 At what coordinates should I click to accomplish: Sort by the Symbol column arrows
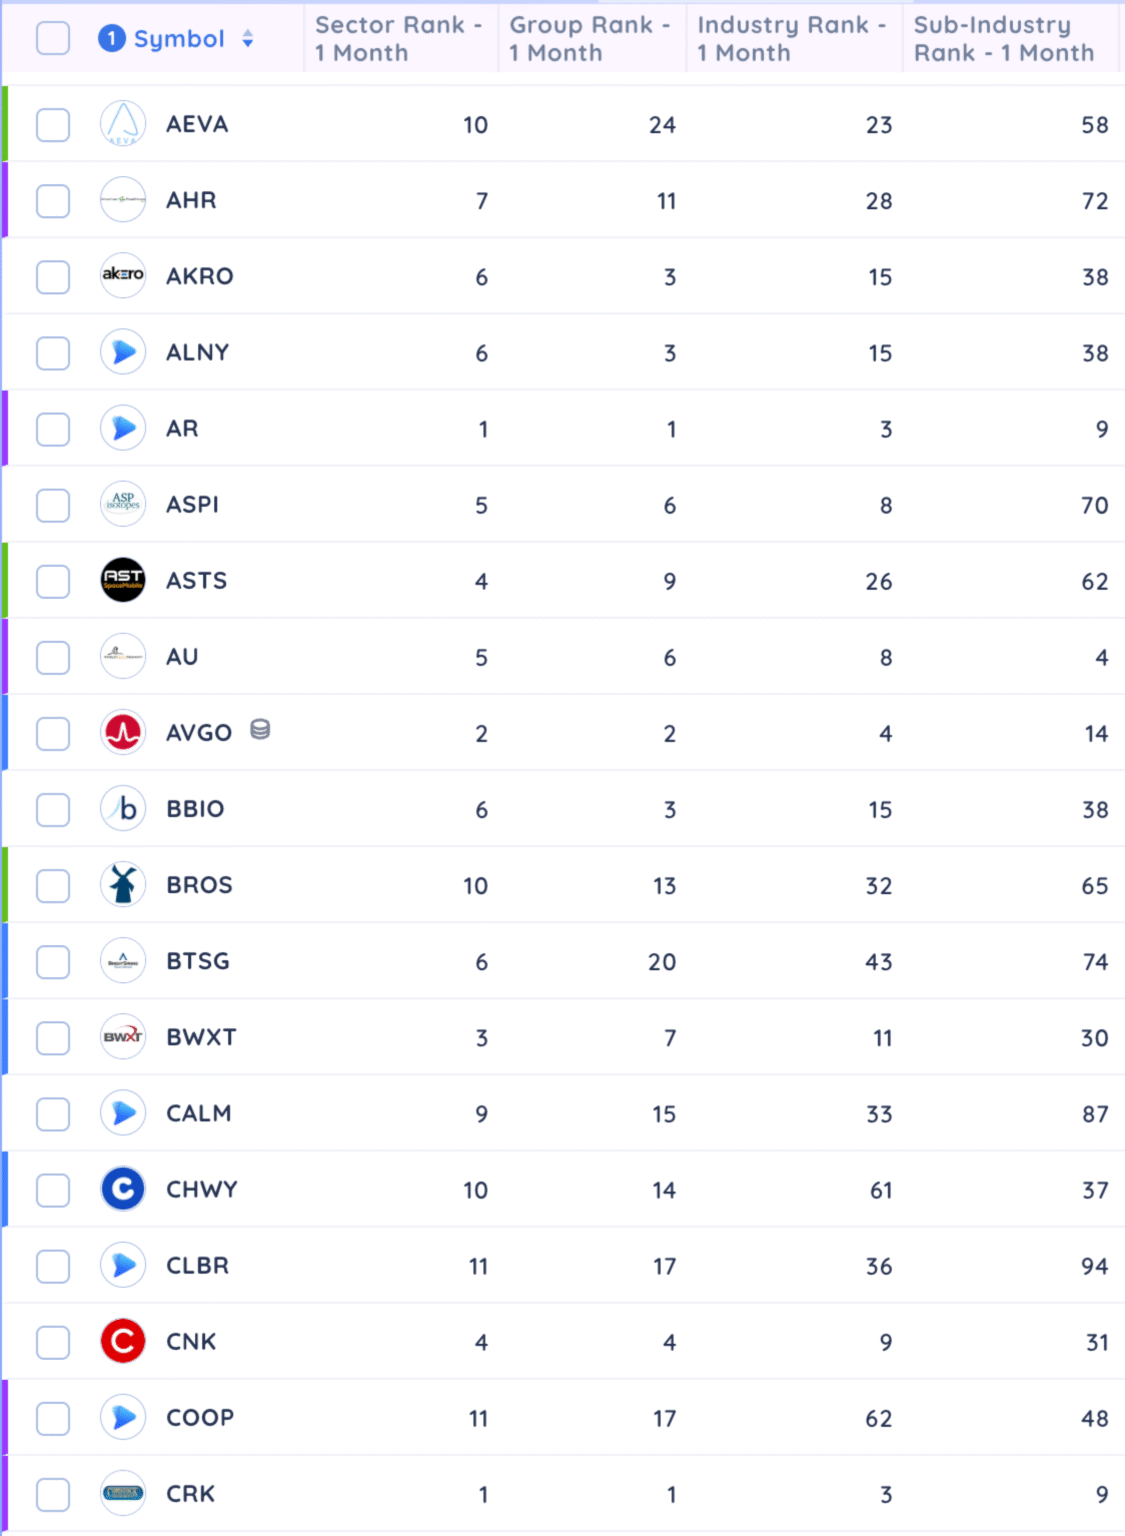point(248,39)
